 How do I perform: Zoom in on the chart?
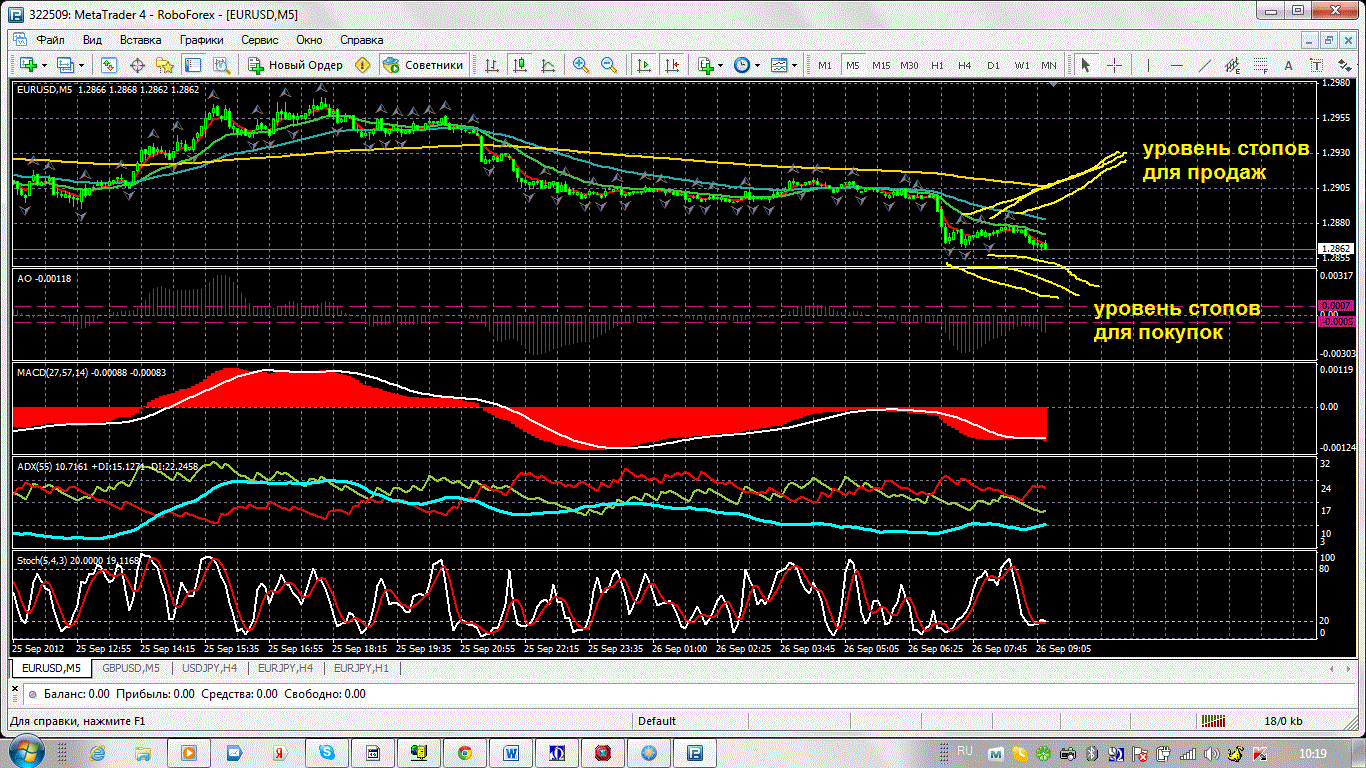point(581,65)
